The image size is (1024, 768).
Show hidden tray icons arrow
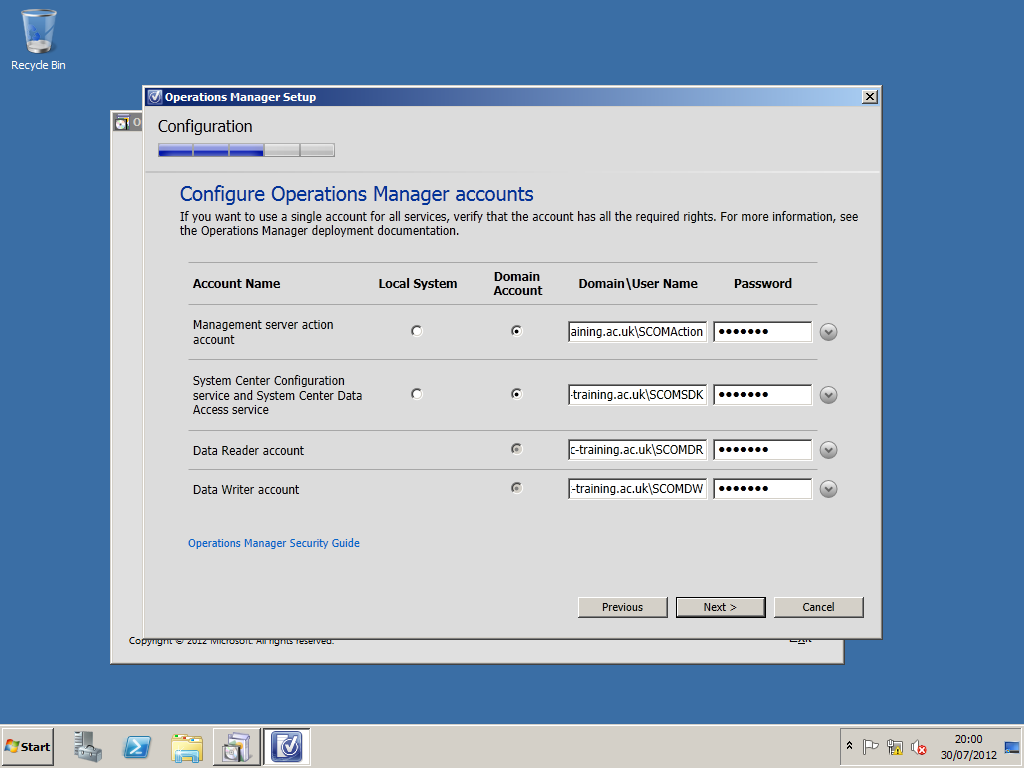tap(850, 746)
